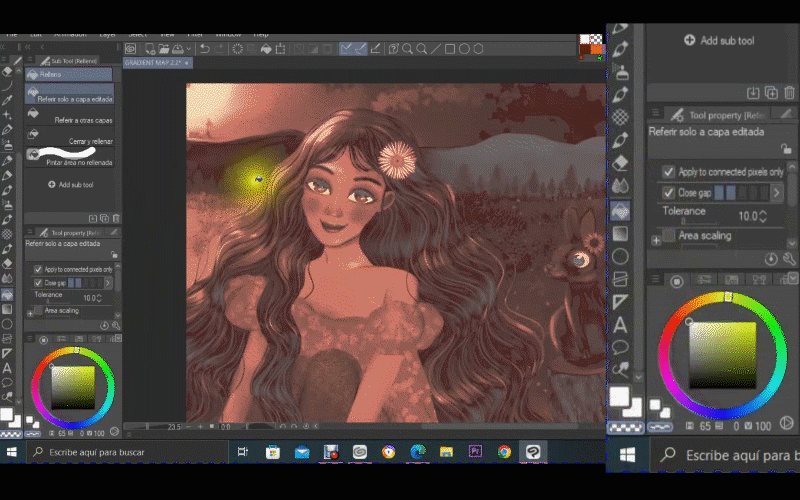Image resolution: width=800 pixels, height=500 pixels.
Task: Expand Area scaling plus button in enlarged panel
Action: click(x=656, y=239)
